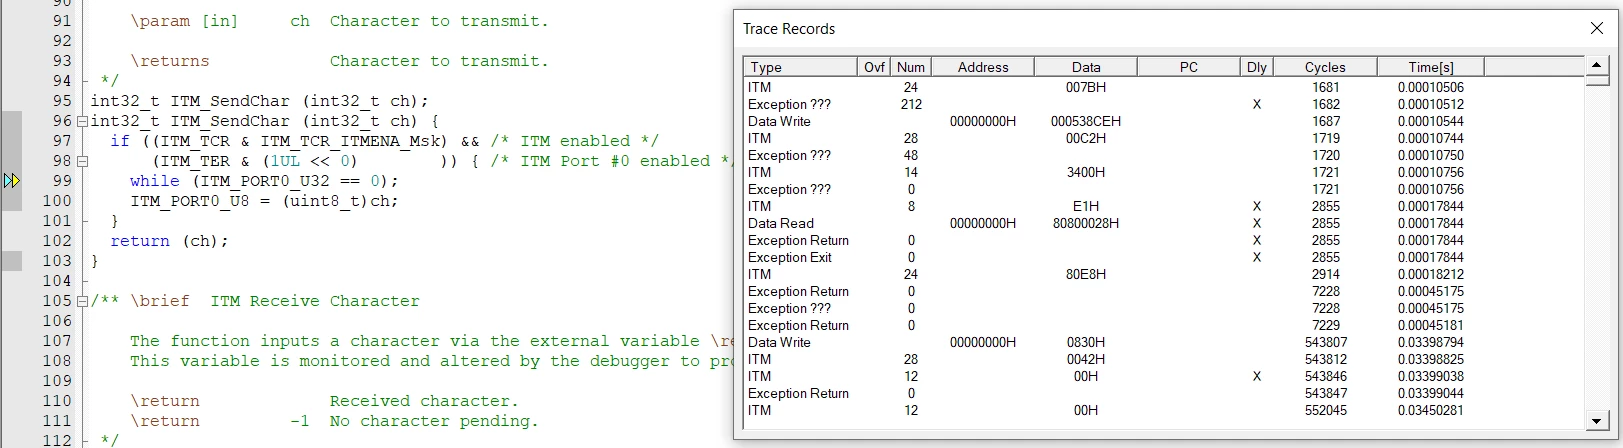
Task: Collapse the fold marker at line 98
Action: [x=83, y=161]
